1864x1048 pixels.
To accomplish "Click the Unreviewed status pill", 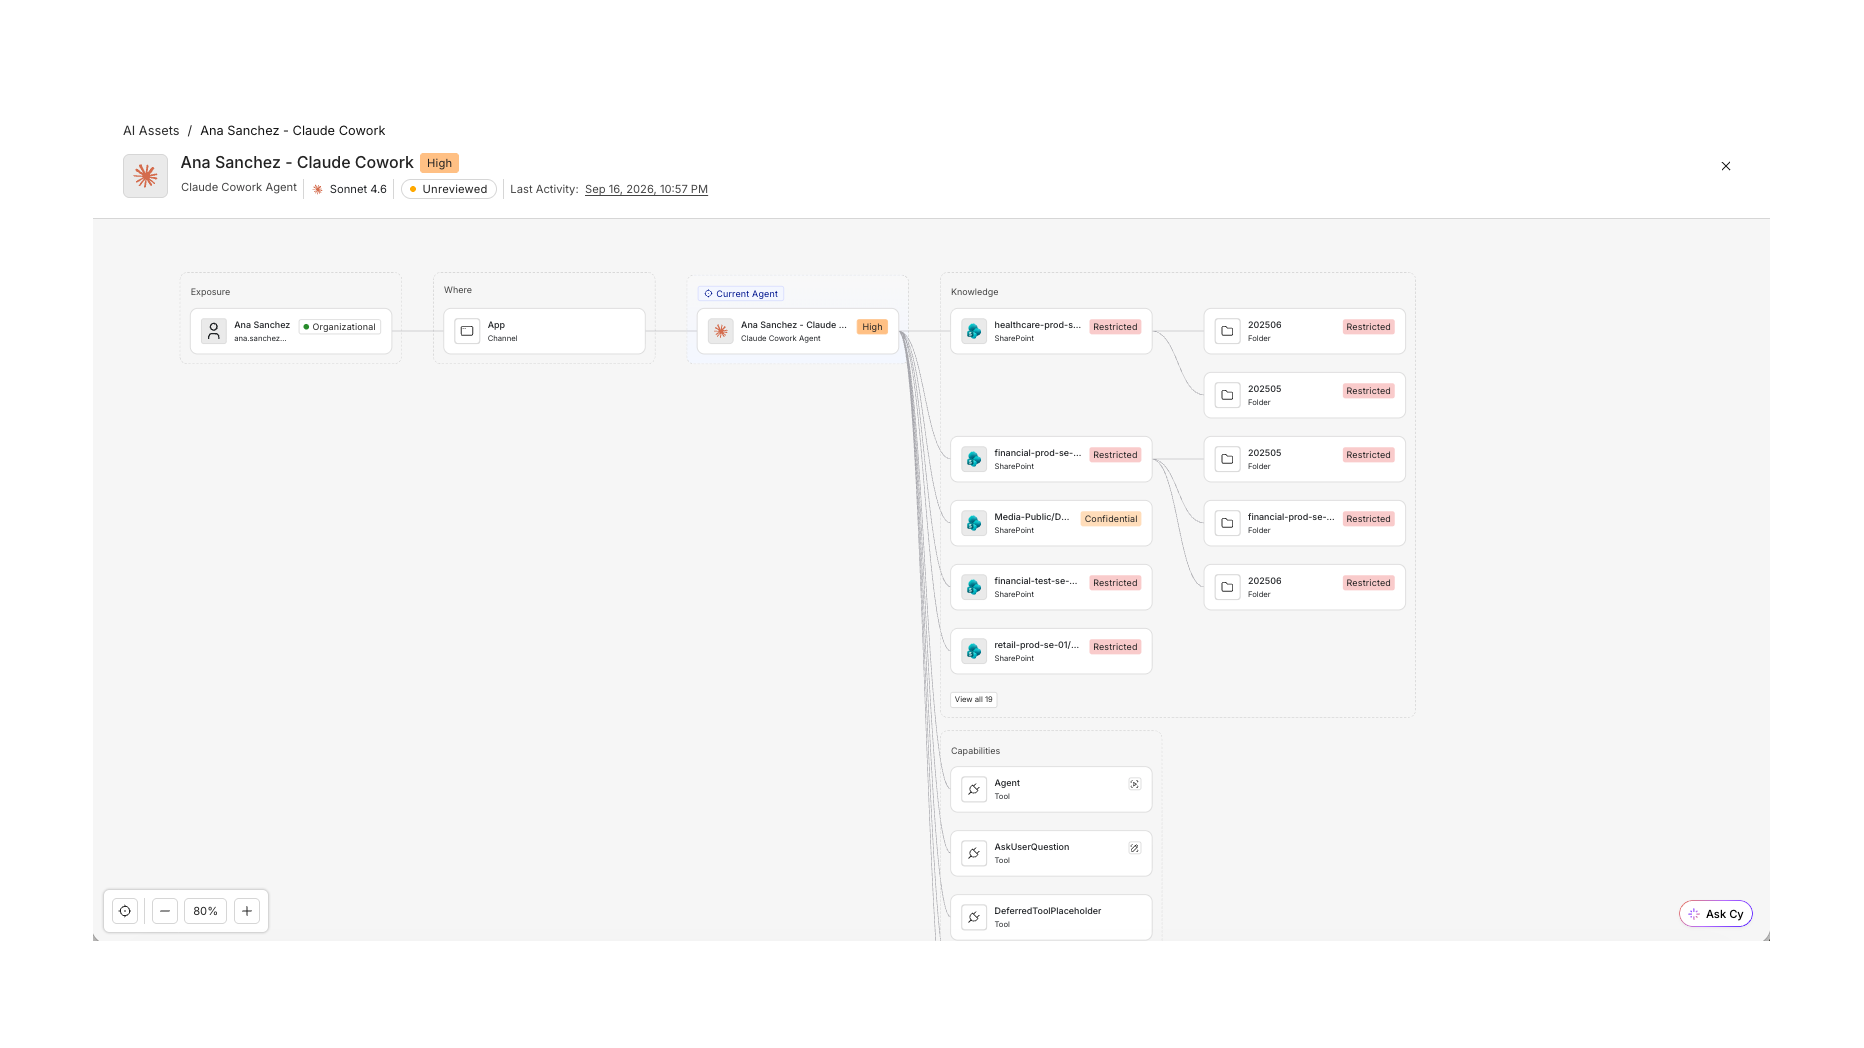I will click(x=449, y=189).
